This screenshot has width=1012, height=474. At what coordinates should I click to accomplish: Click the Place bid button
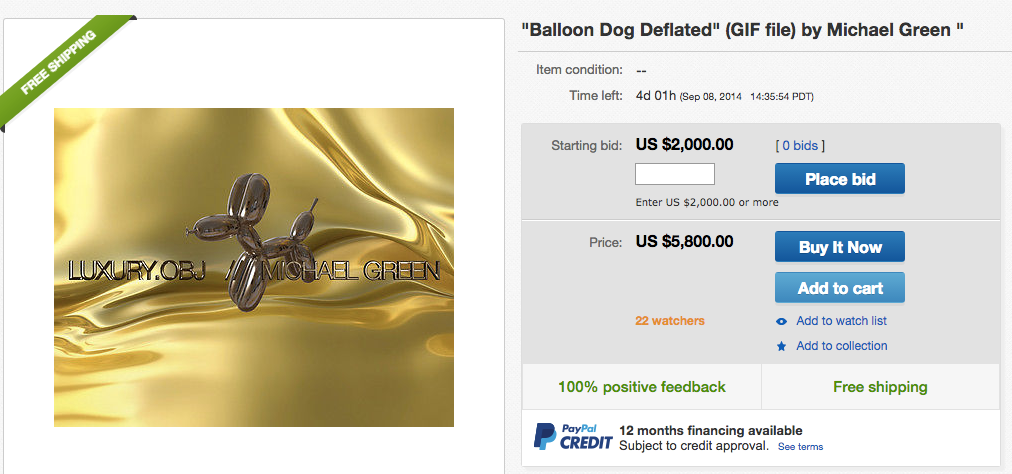[840, 179]
